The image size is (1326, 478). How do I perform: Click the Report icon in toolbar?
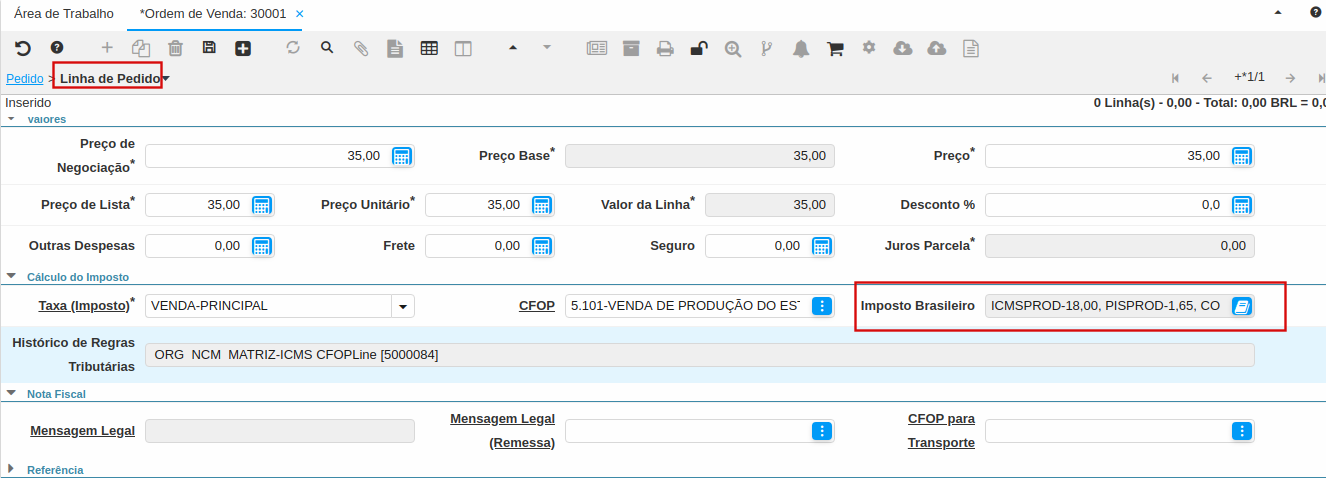[395, 48]
